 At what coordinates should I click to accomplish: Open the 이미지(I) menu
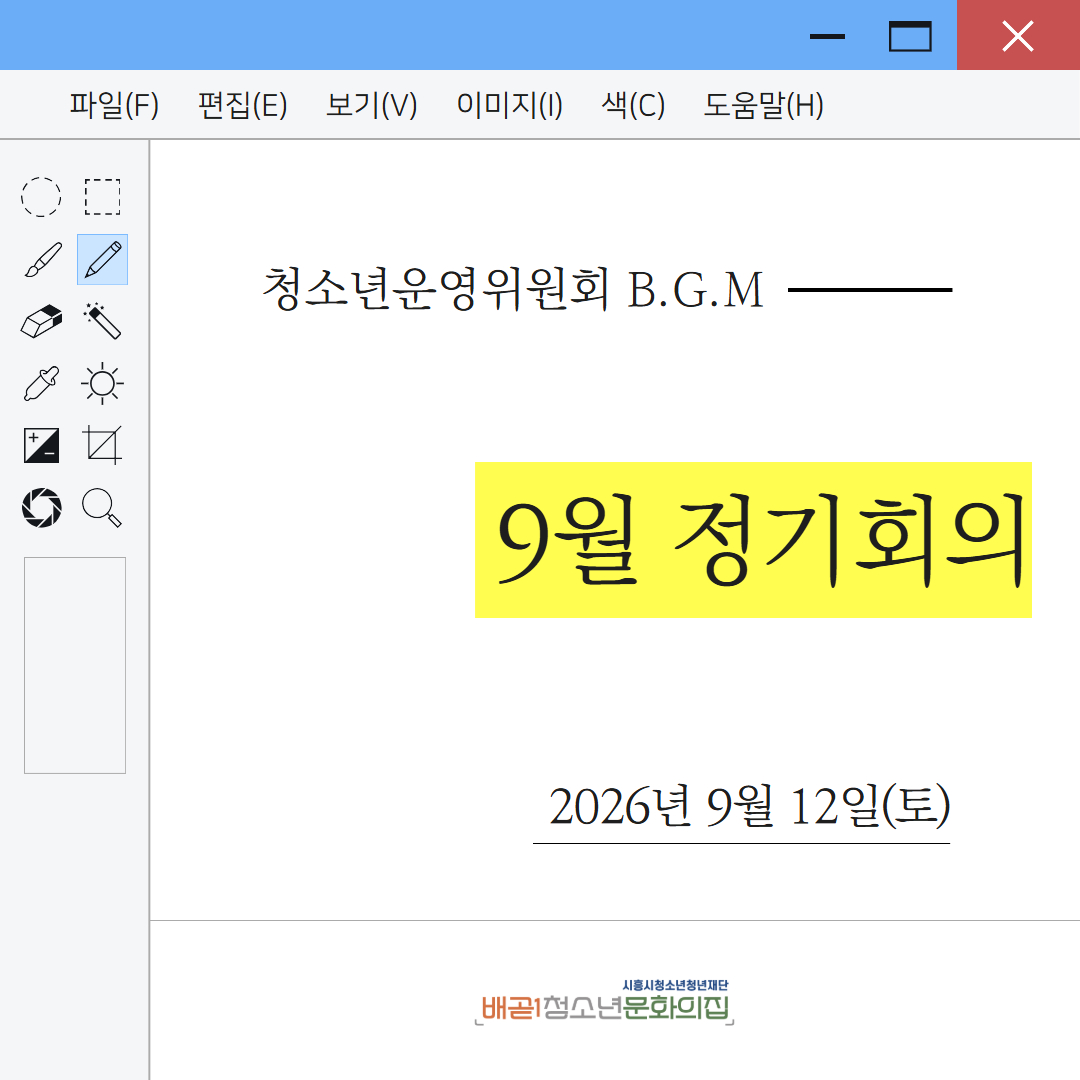510,105
